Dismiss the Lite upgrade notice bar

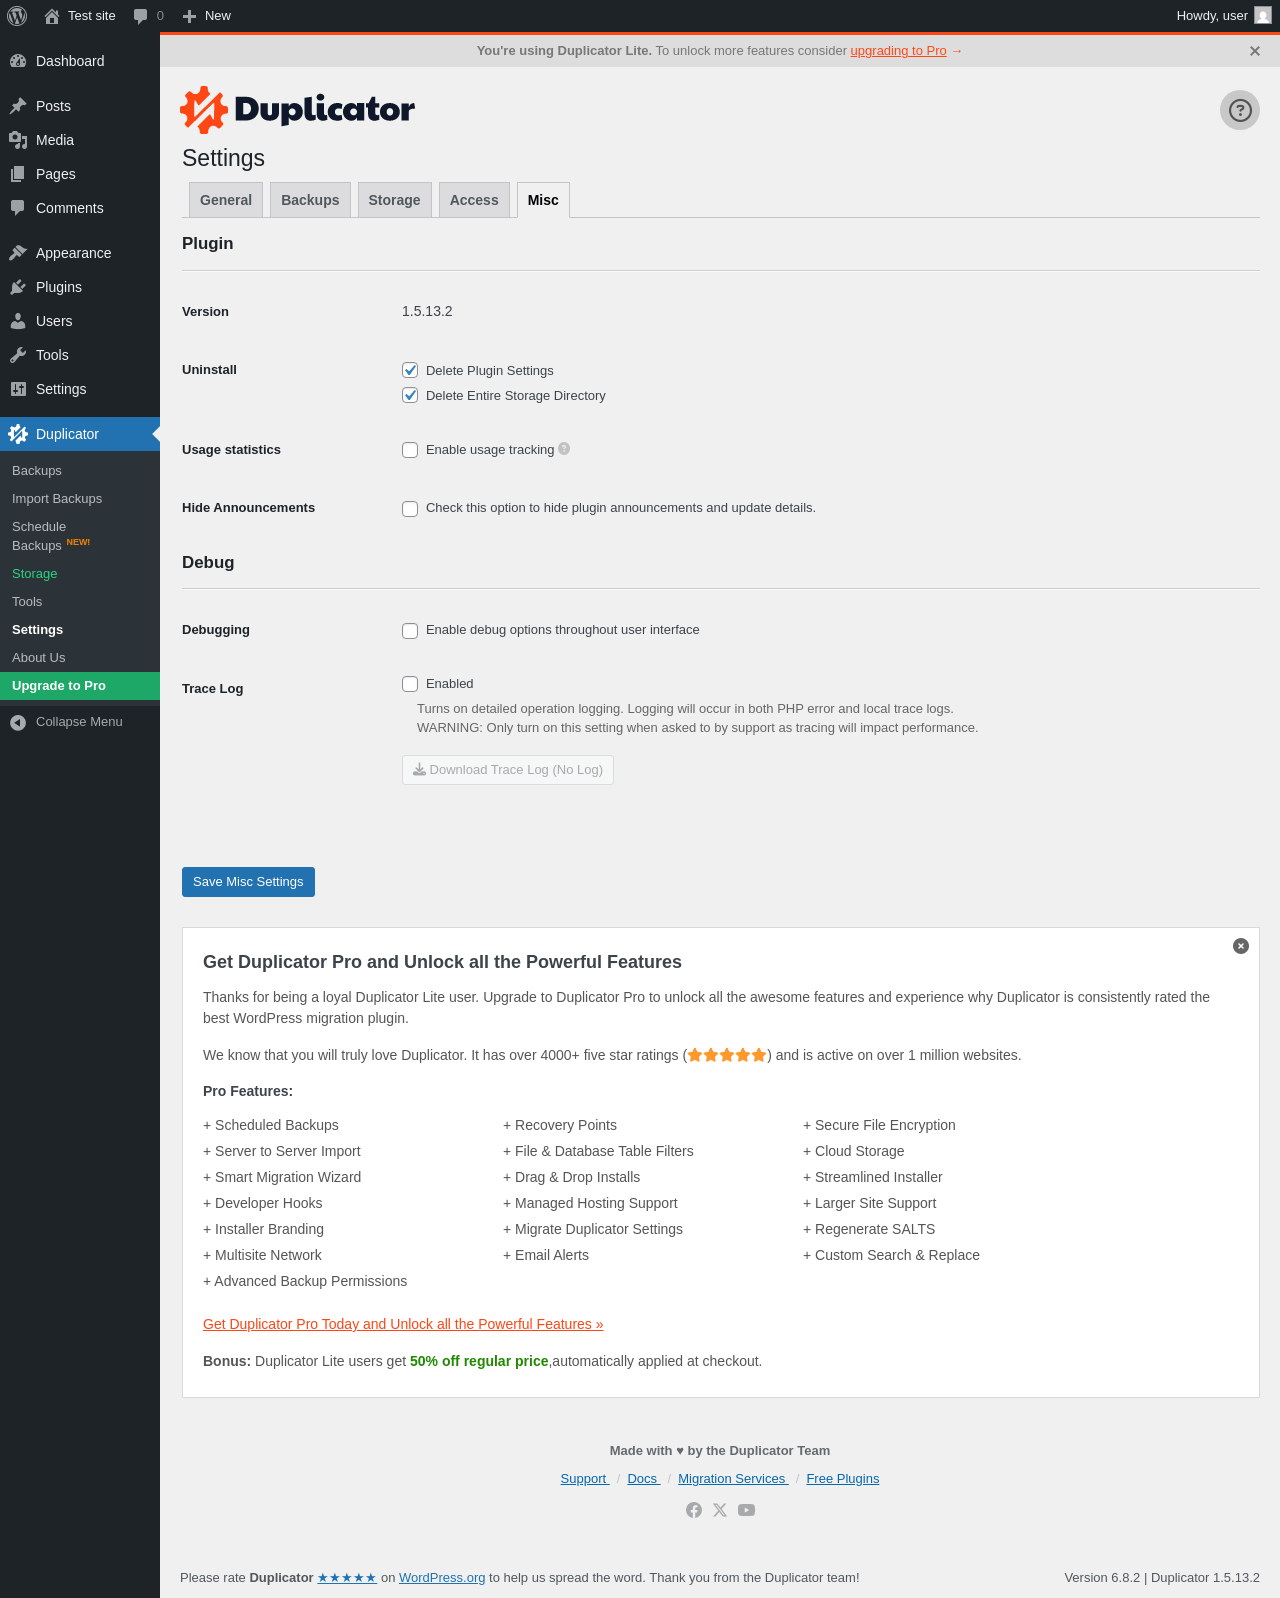point(1255,51)
